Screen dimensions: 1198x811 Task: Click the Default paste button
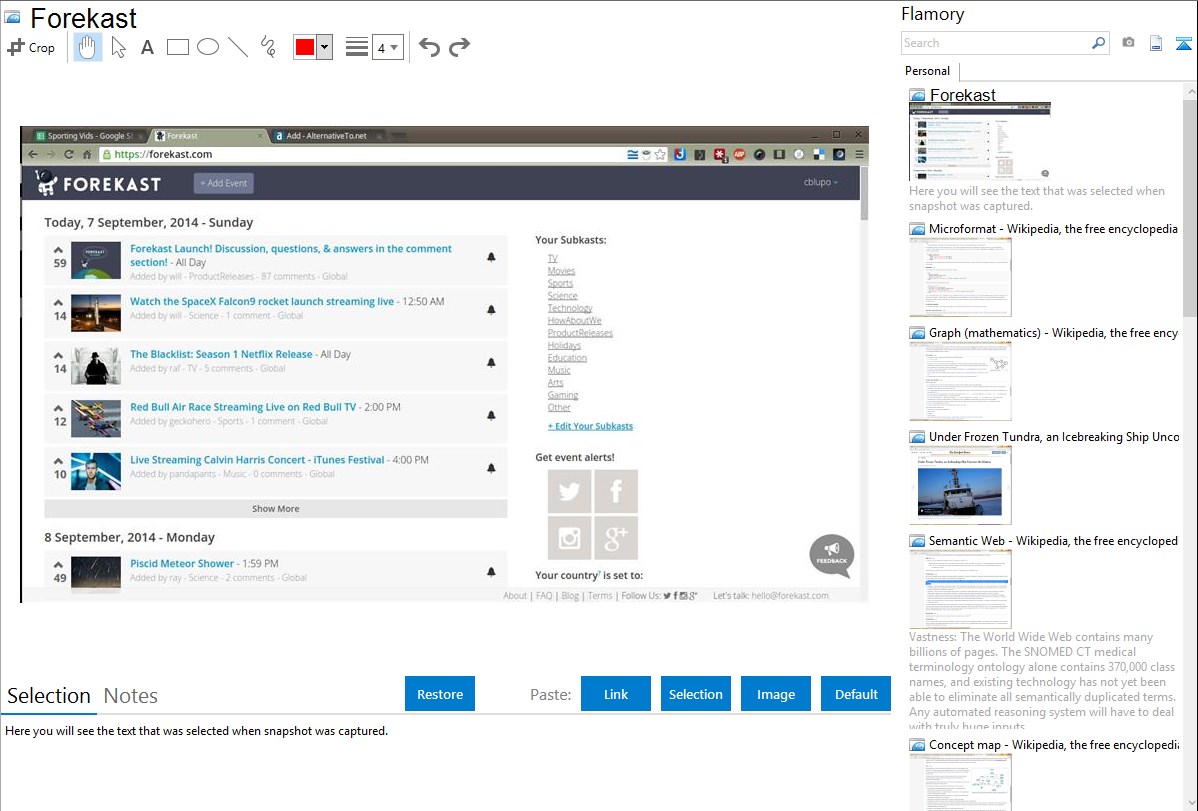[x=856, y=694]
